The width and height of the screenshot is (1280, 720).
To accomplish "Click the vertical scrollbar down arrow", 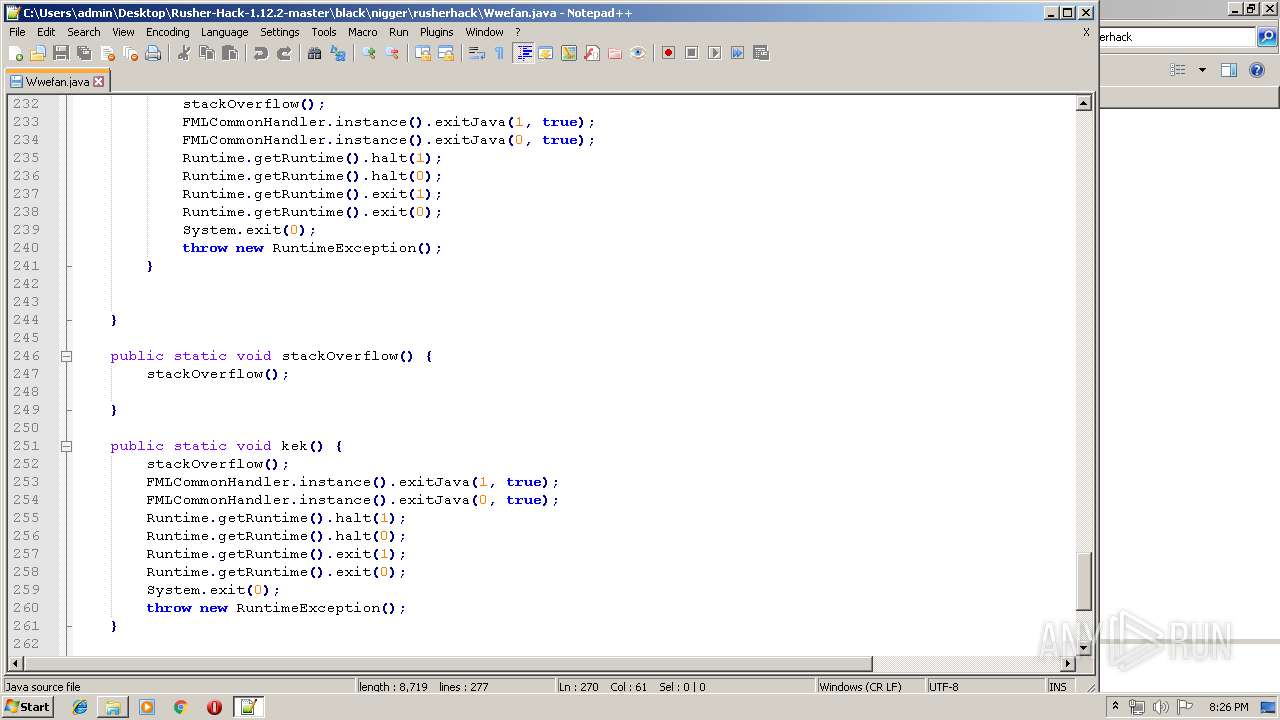I will click(1083, 648).
